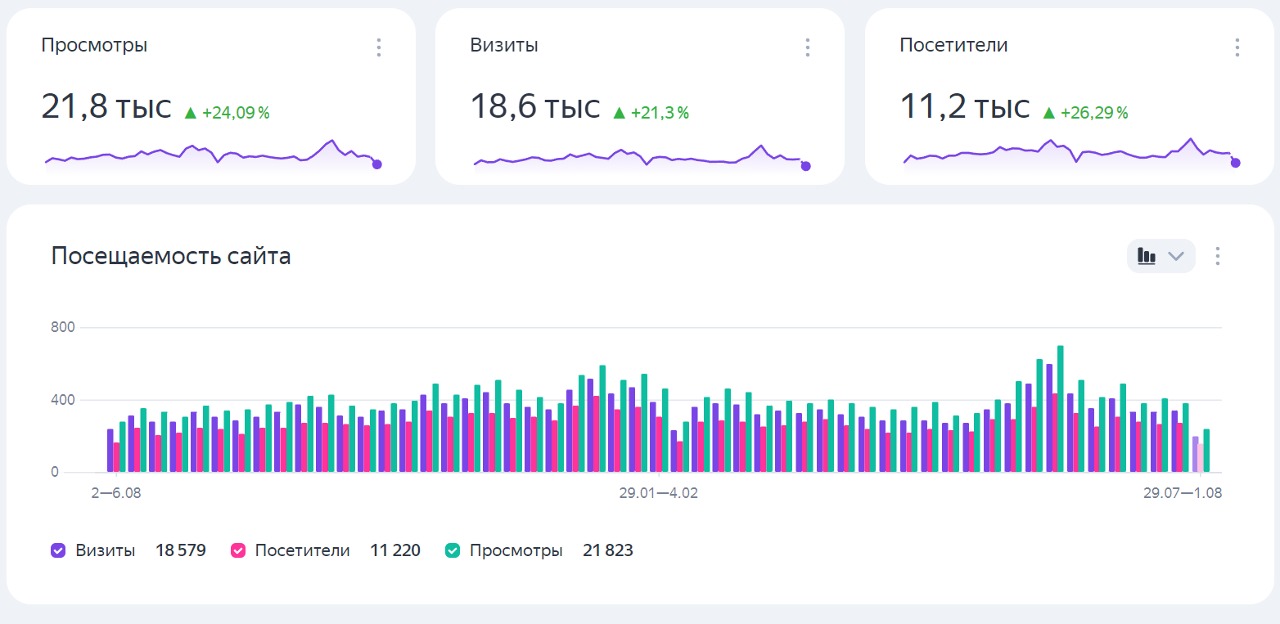Click the green up arrow beside +21,3 %
Image resolution: width=1280 pixels, height=624 pixels.
[619, 113]
